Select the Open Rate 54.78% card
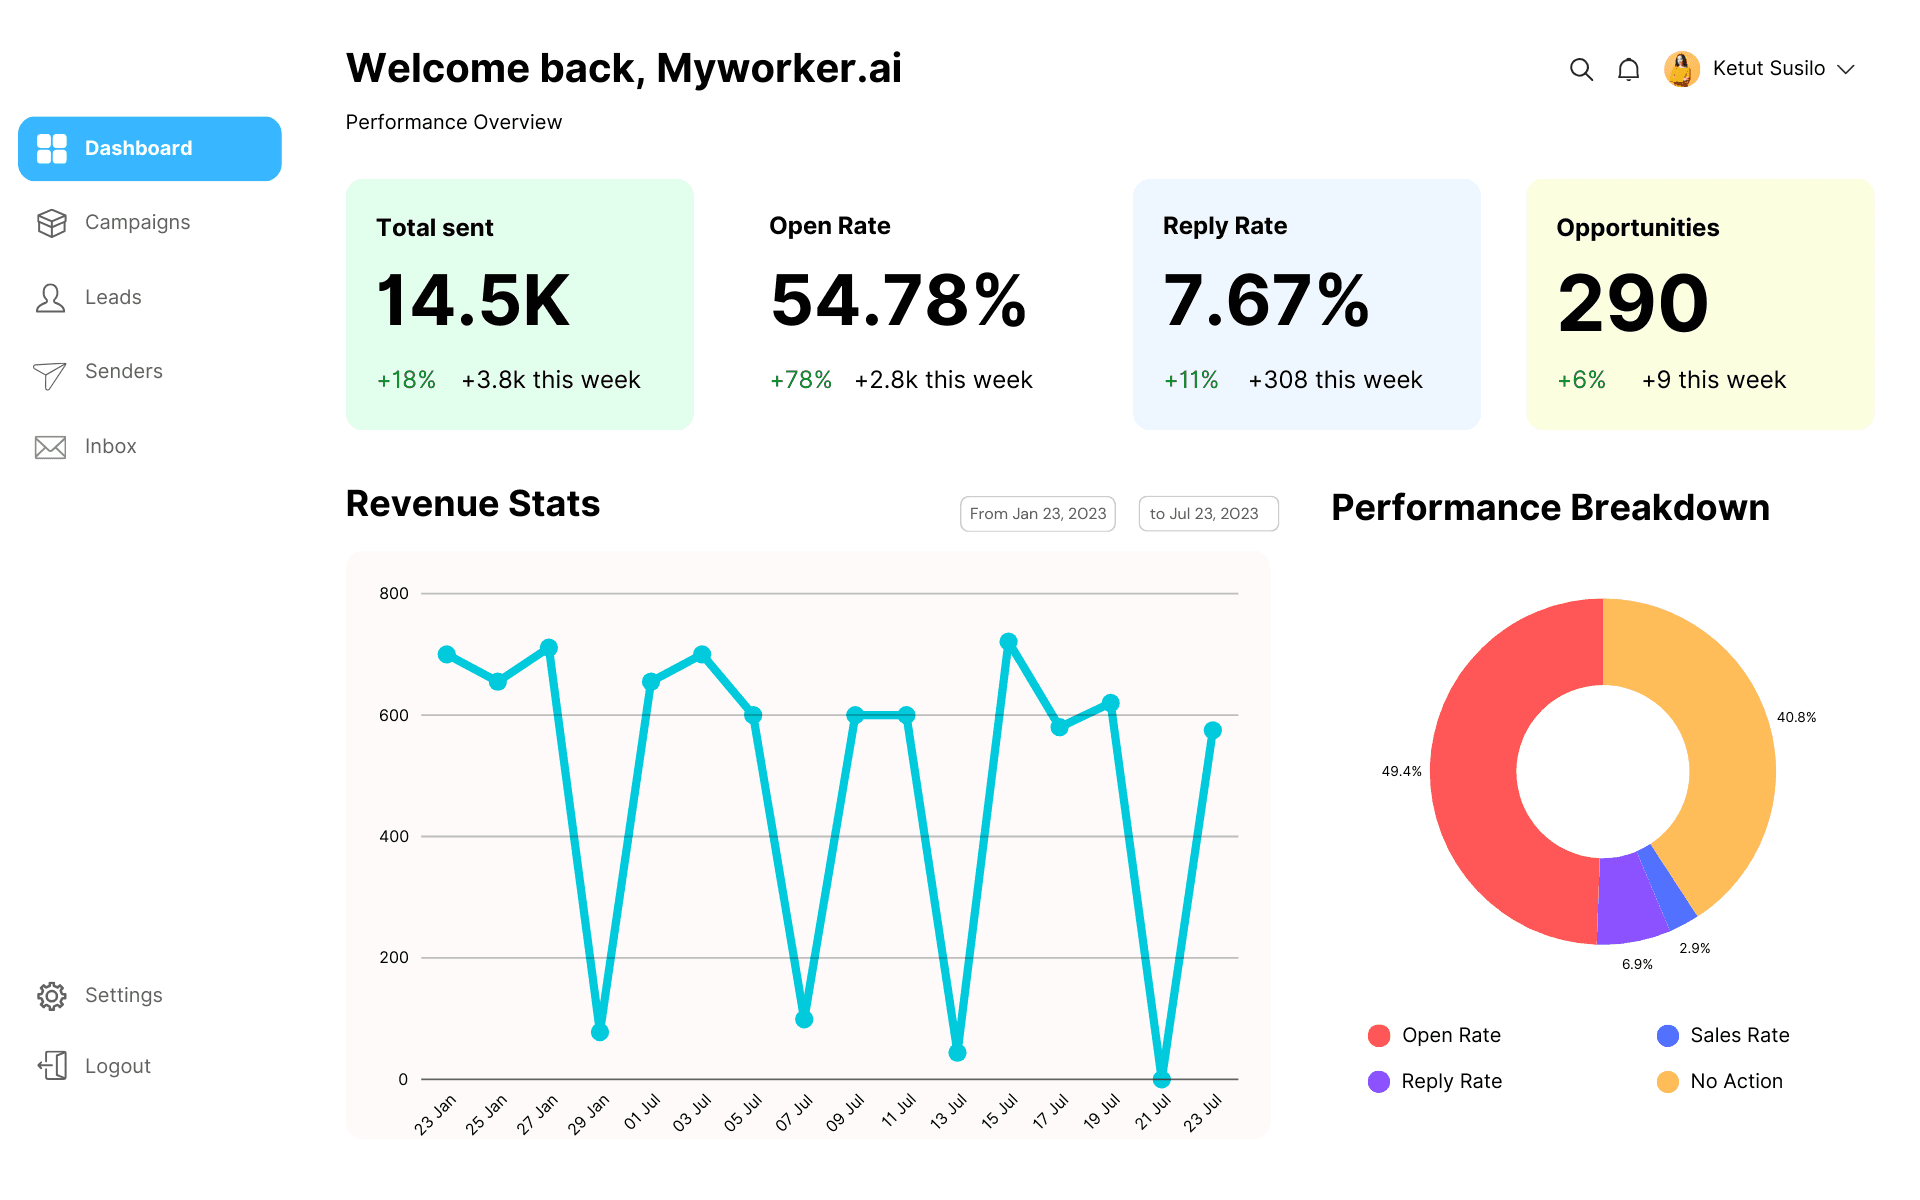This screenshot has width=1920, height=1200. click(913, 305)
